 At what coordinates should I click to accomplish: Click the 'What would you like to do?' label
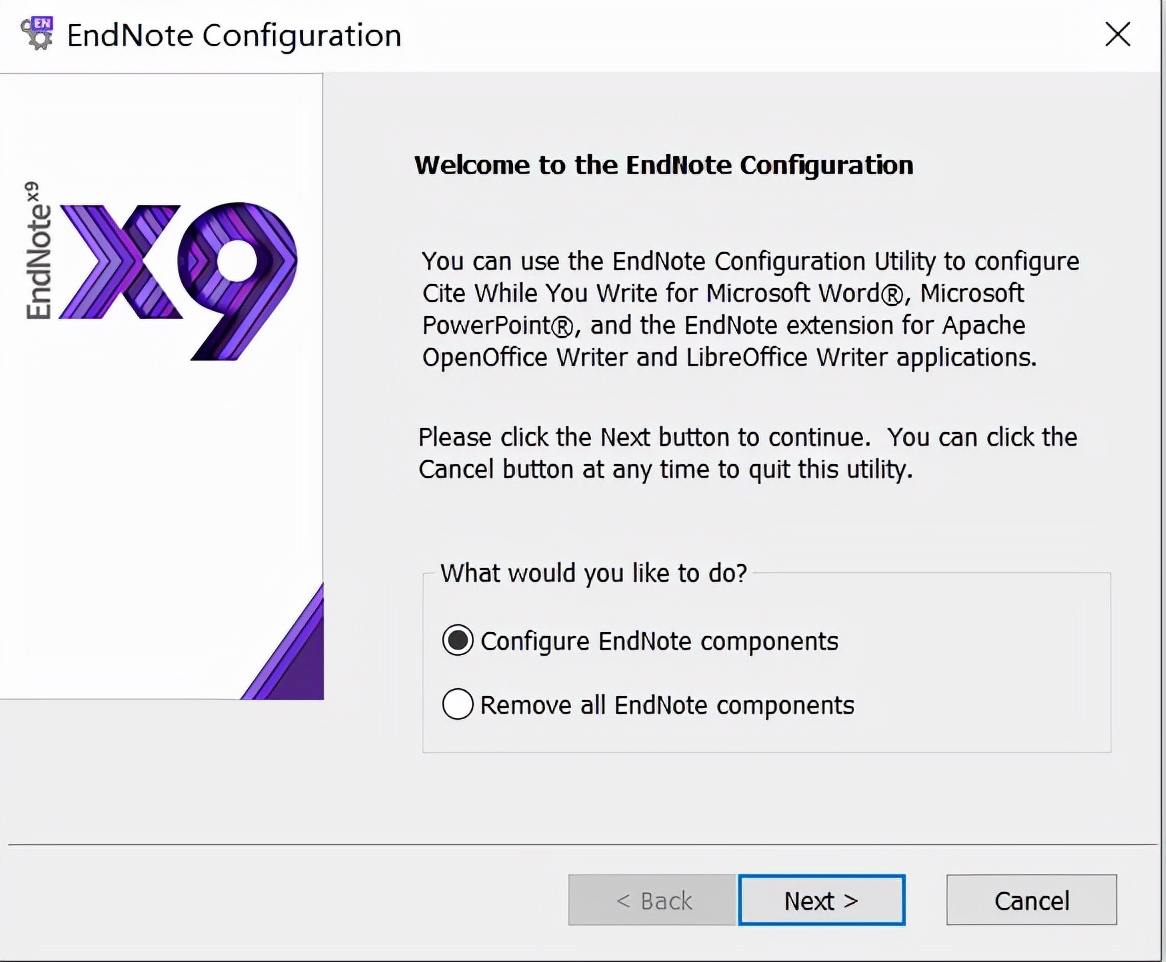tap(593, 573)
